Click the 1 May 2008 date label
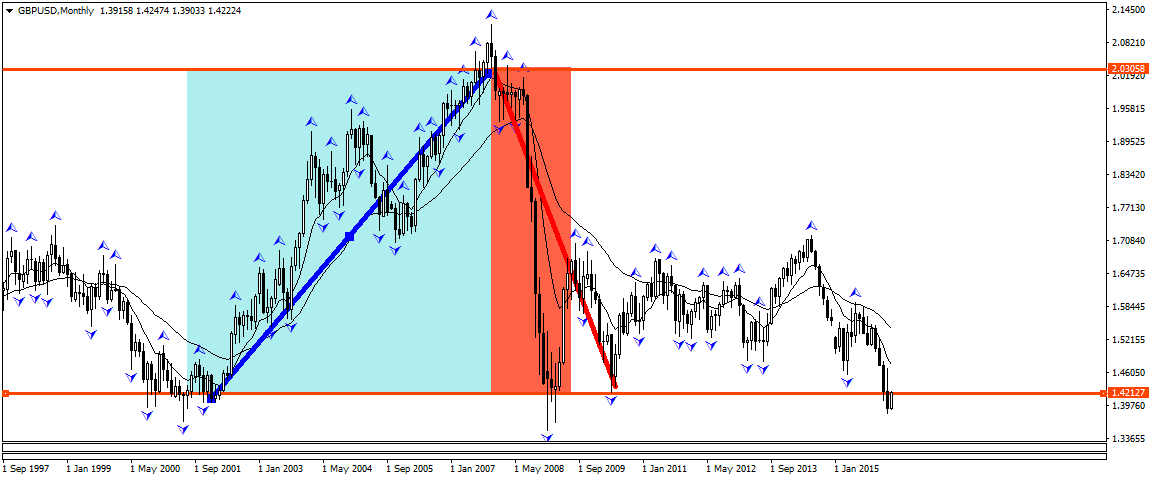The image size is (1149, 480). (x=539, y=468)
